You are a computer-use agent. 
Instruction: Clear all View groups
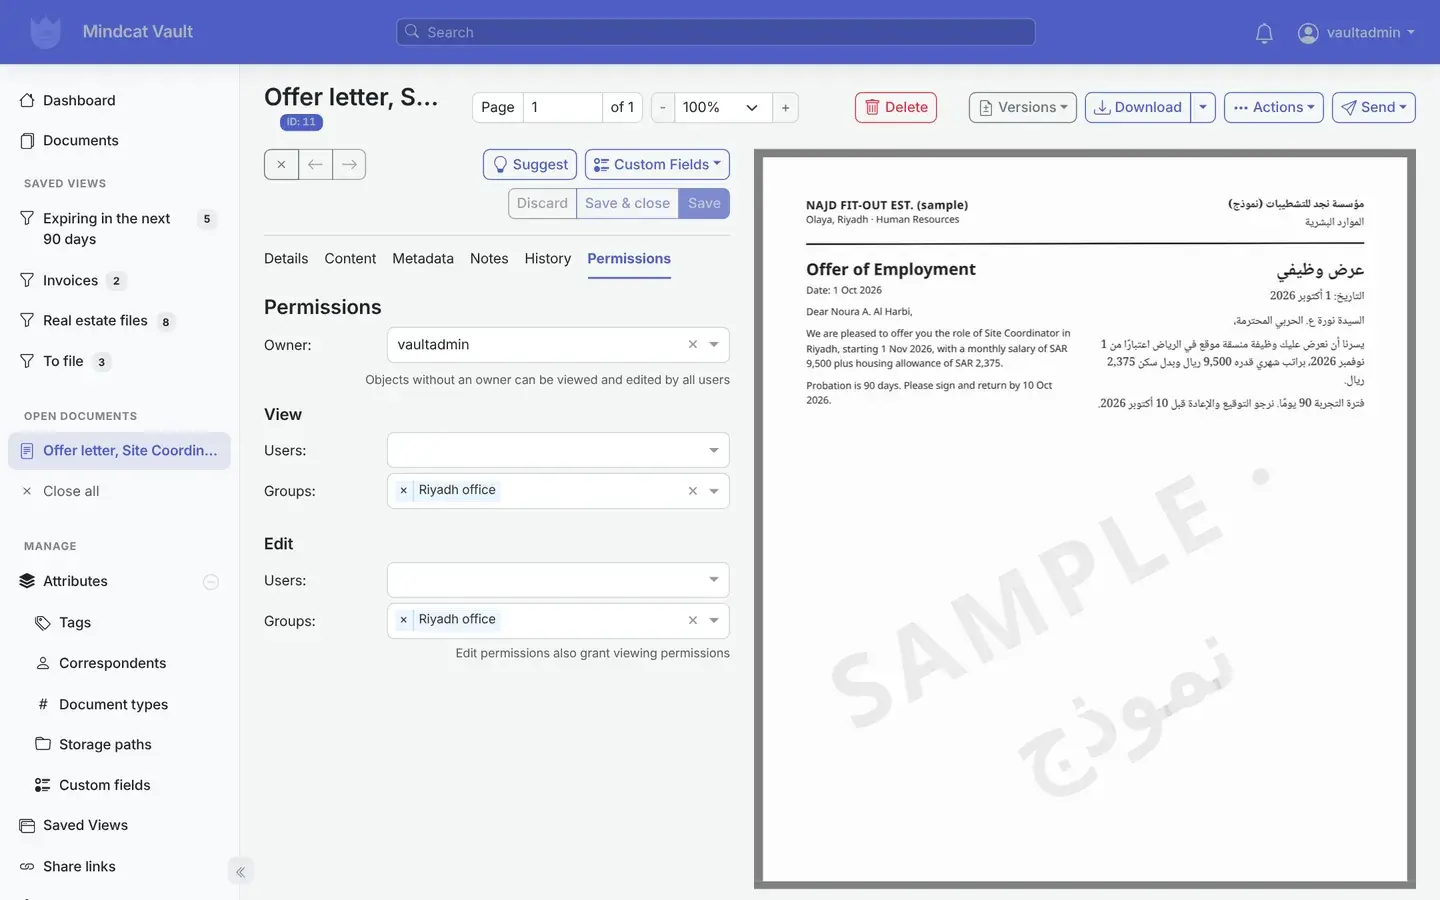[692, 491]
